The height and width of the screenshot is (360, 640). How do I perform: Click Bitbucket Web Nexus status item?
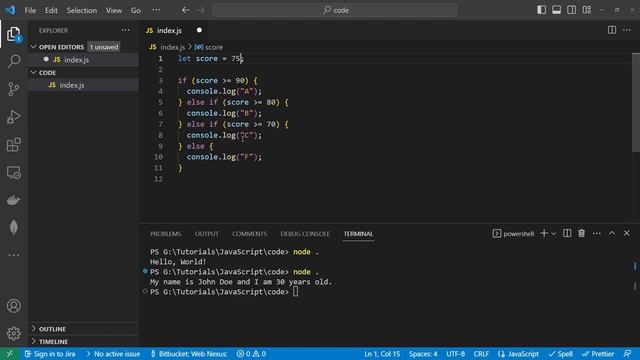click(x=189, y=354)
